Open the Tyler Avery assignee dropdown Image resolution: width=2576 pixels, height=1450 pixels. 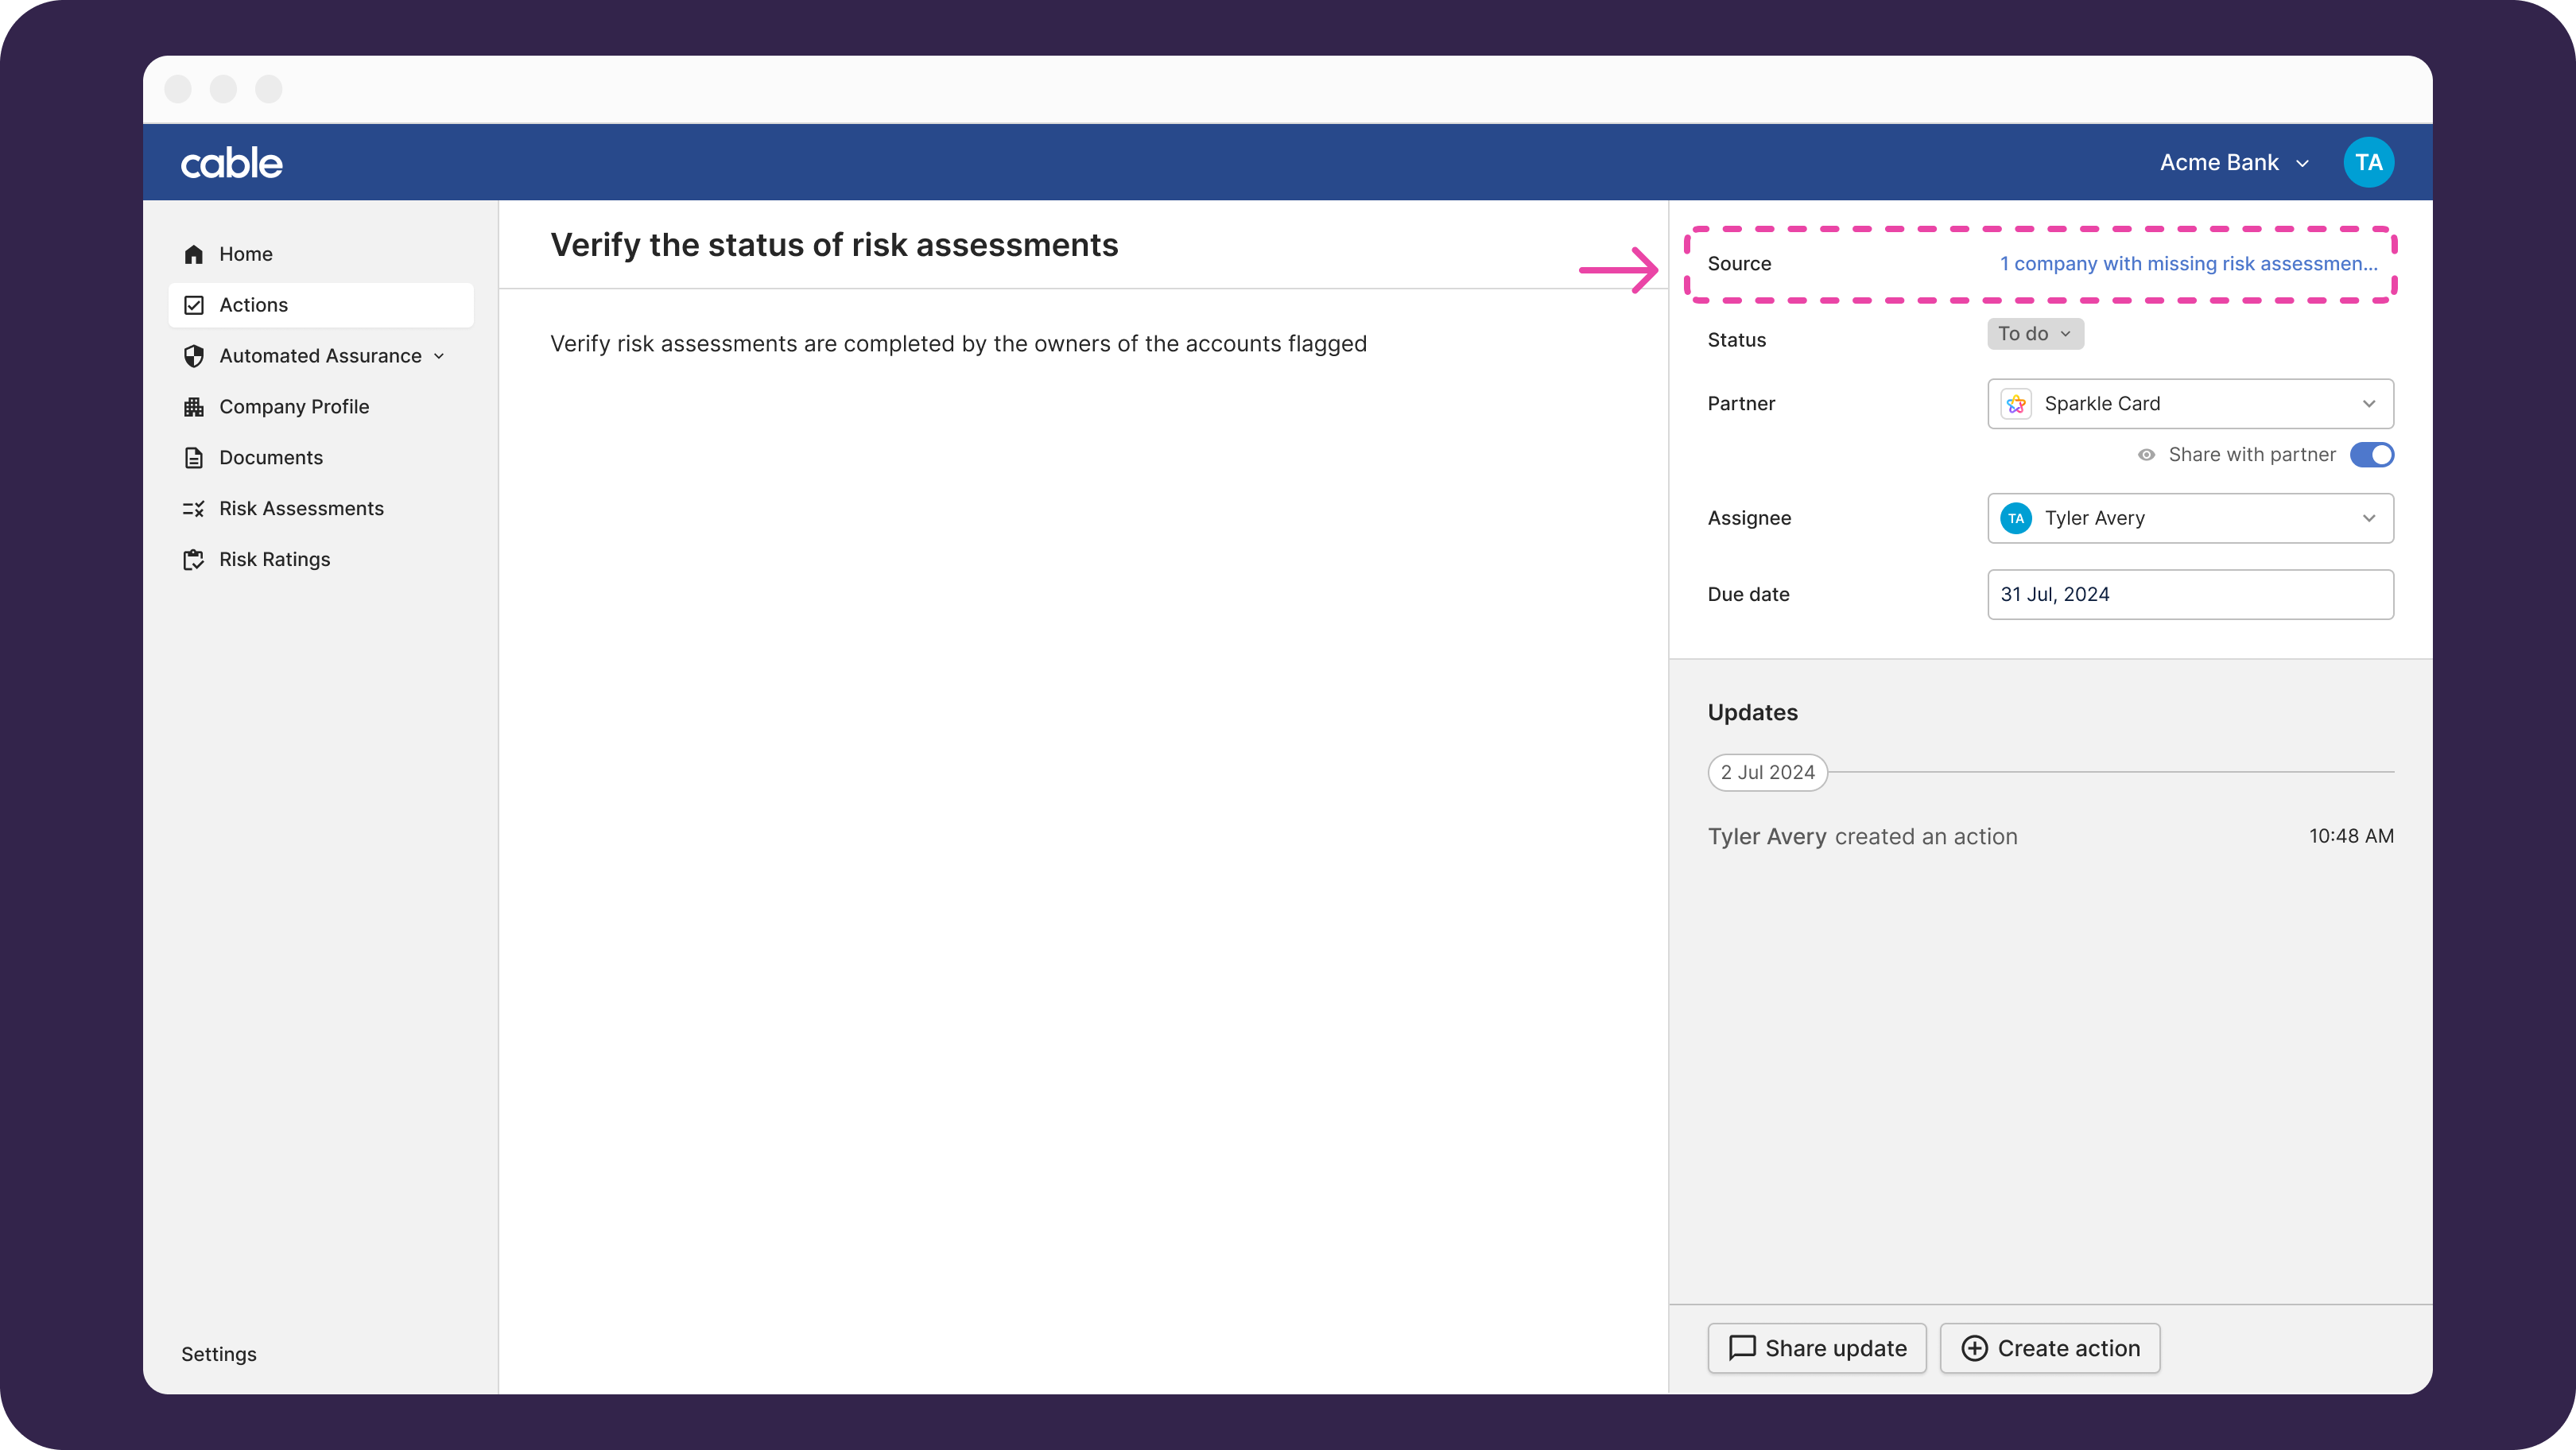point(2190,518)
